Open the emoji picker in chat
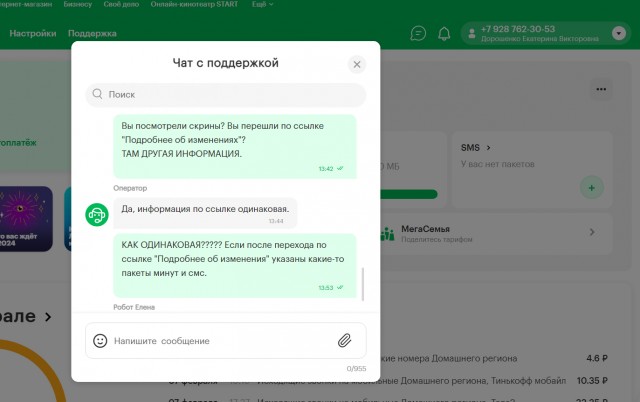 [100, 340]
